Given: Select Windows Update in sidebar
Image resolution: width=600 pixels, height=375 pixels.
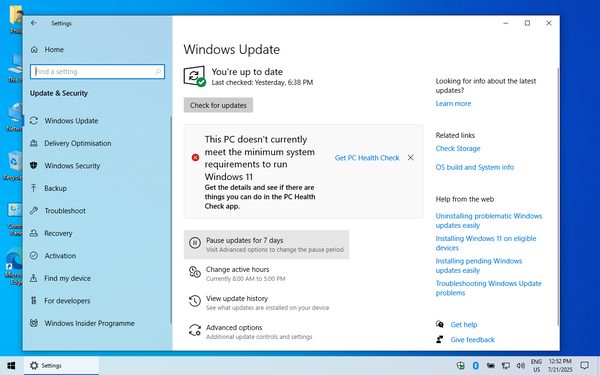Looking at the screenshot, I should (71, 121).
